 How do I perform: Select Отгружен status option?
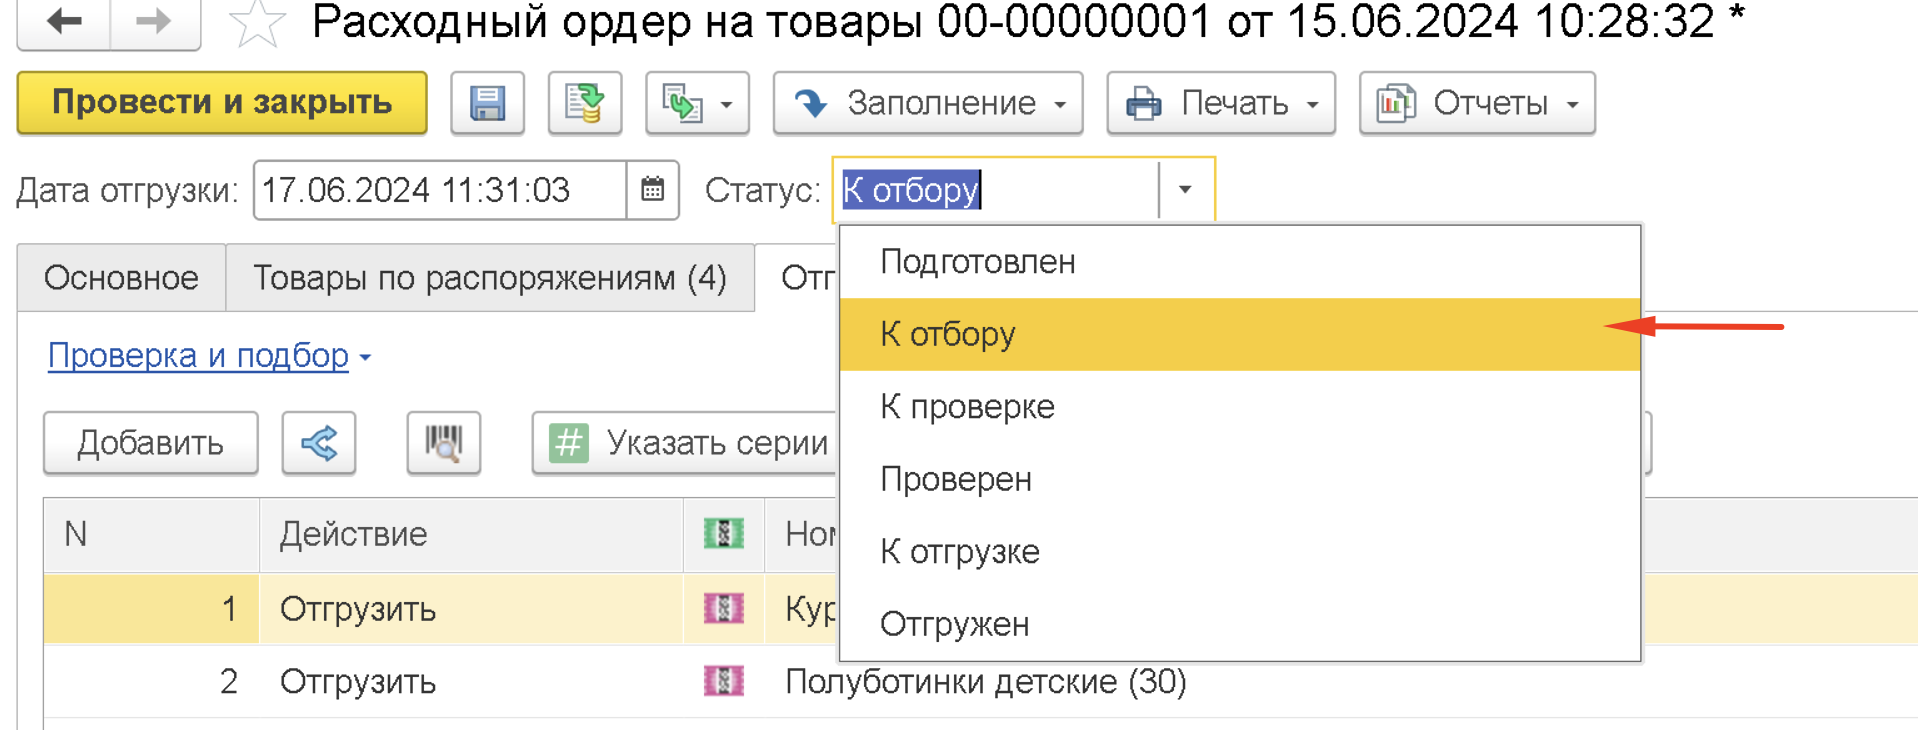tap(1240, 624)
